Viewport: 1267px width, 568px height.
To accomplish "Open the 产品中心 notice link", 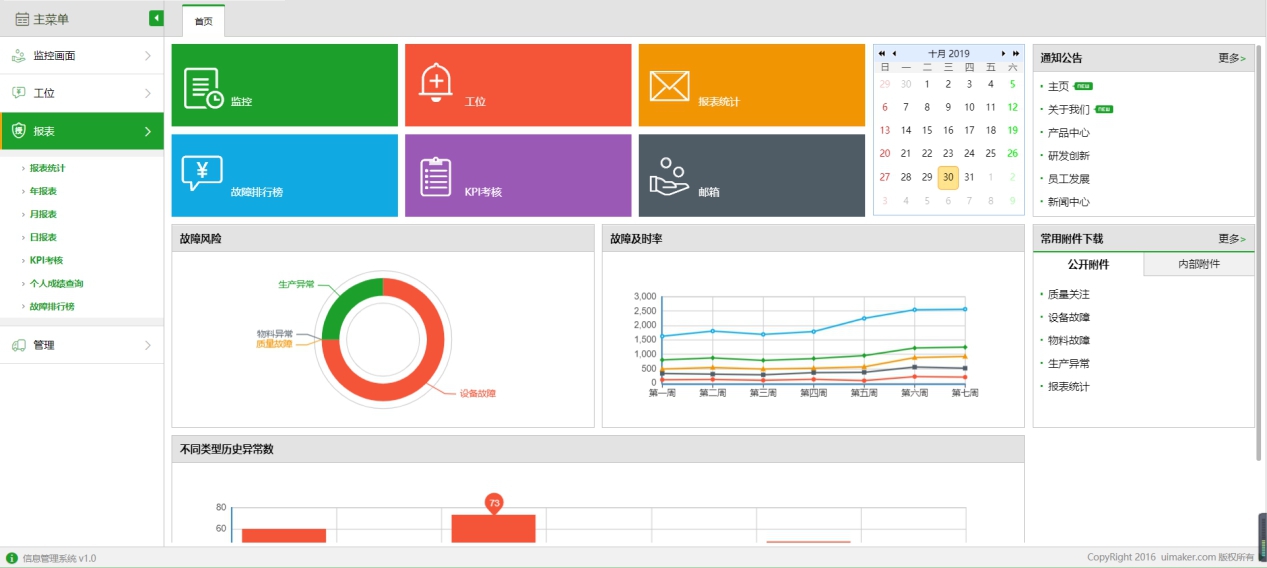I will [1069, 133].
